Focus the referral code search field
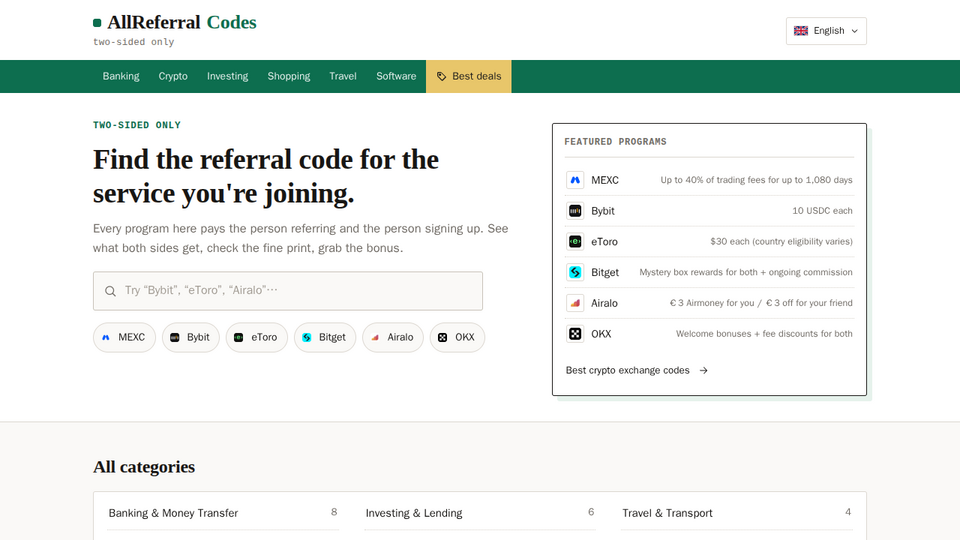The width and height of the screenshot is (960, 540). pos(288,291)
